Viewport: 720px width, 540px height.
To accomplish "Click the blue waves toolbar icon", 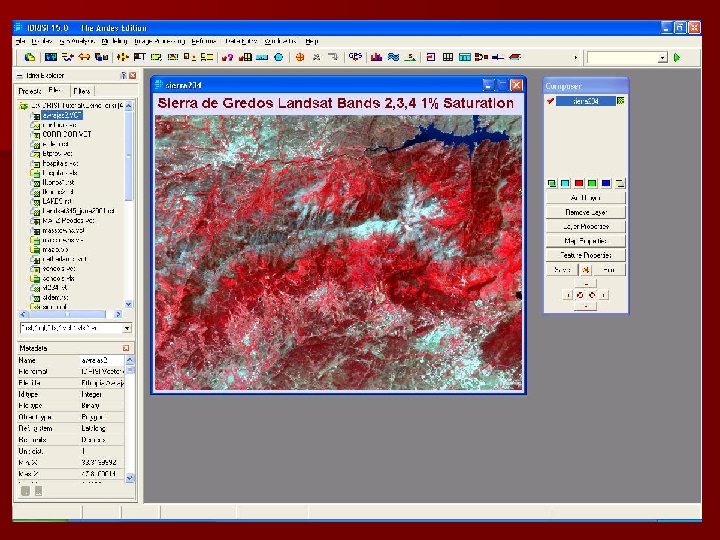I will pyautogui.click(x=394, y=57).
